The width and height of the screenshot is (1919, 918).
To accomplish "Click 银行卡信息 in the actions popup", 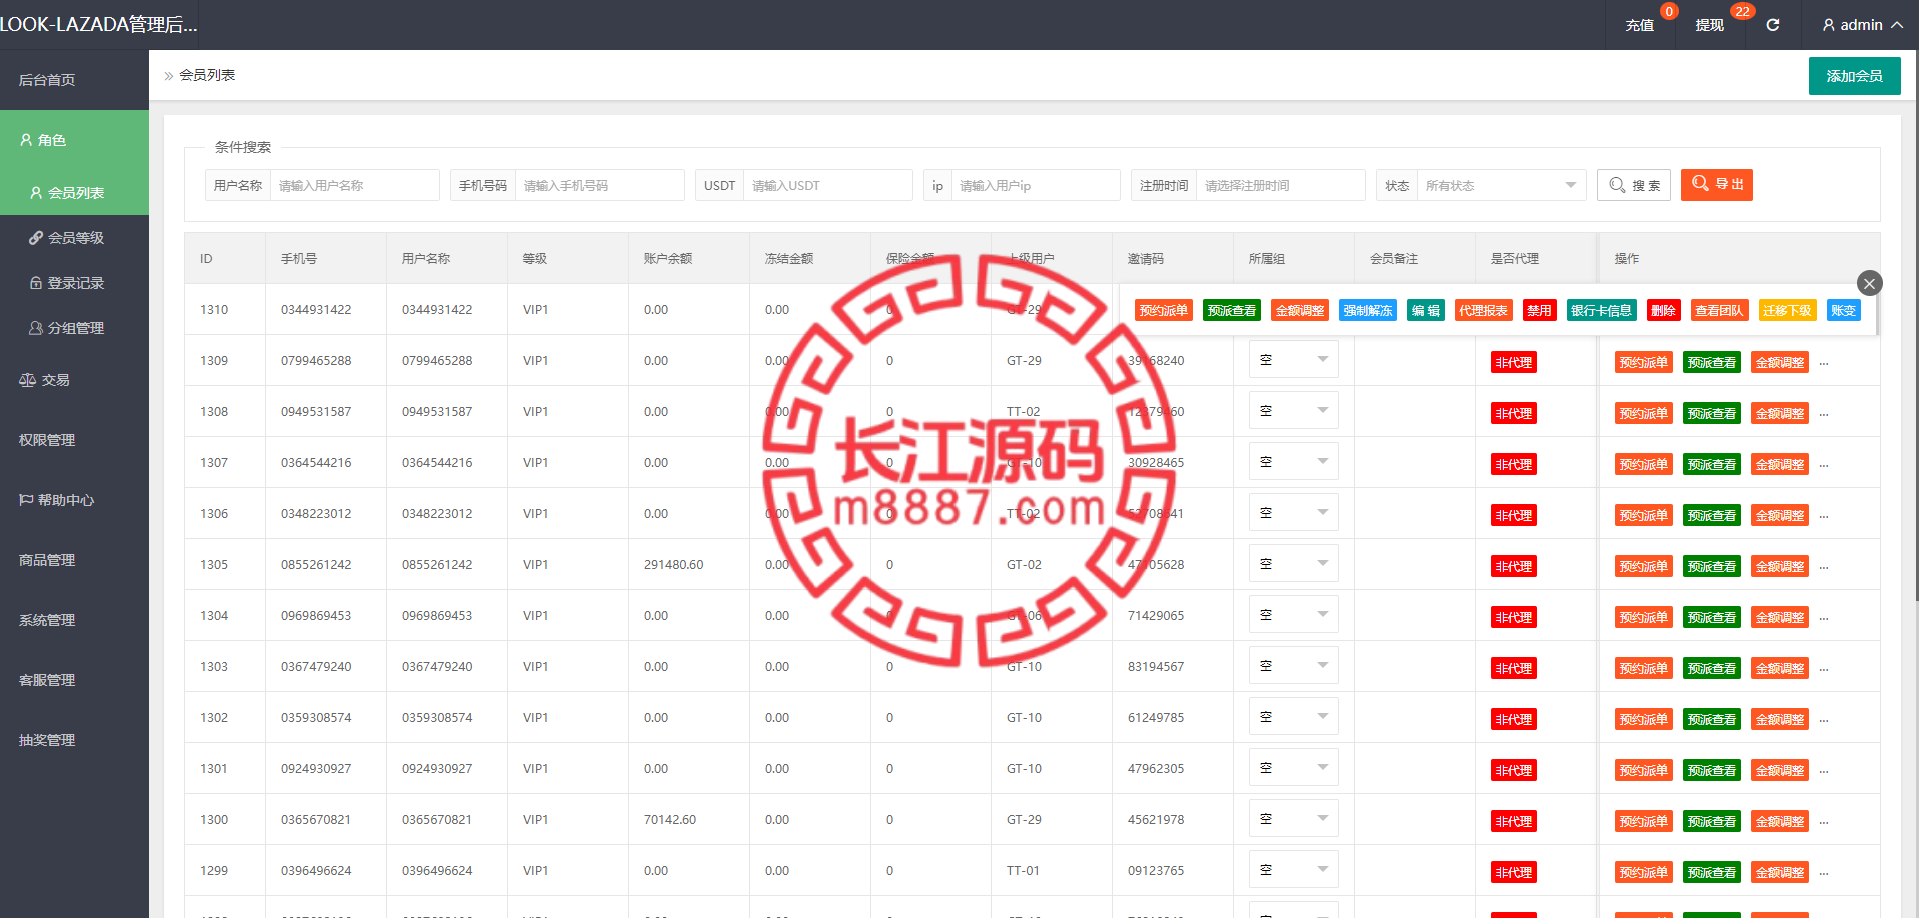I will click(x=1601, y=310).
